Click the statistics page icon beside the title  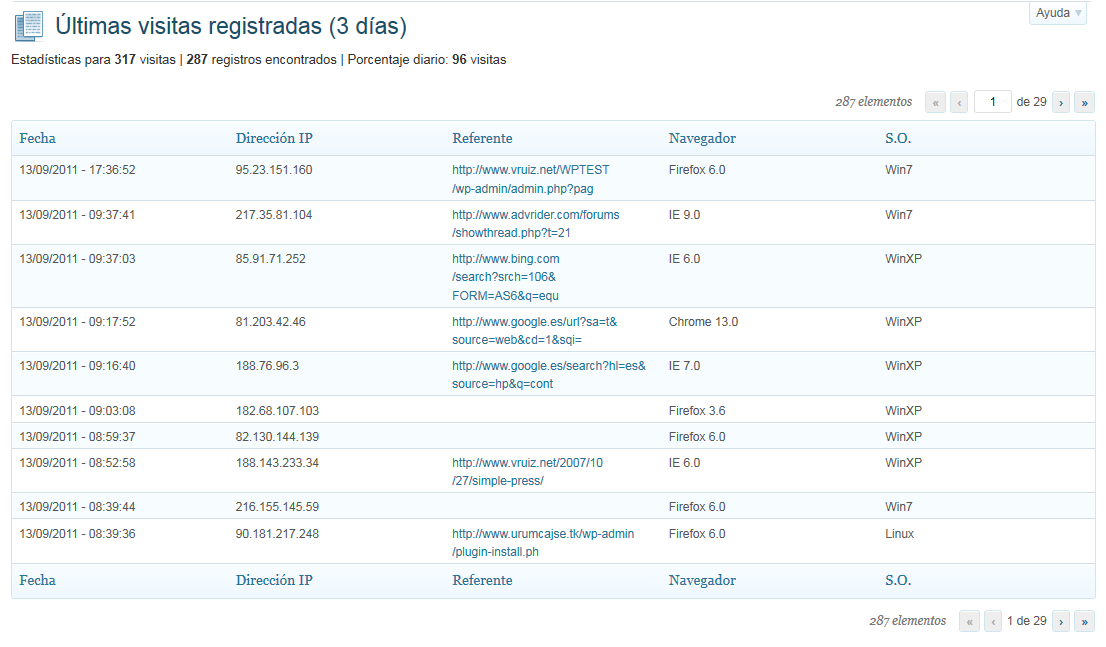click(x=29, y=26)
